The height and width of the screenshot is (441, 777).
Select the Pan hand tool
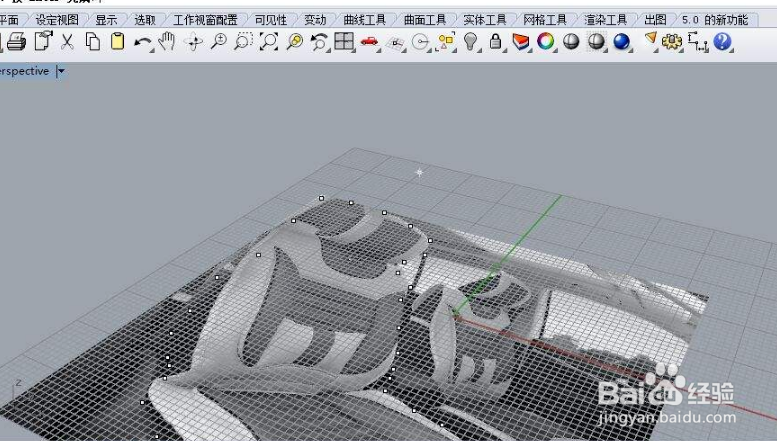coord(167,41)
